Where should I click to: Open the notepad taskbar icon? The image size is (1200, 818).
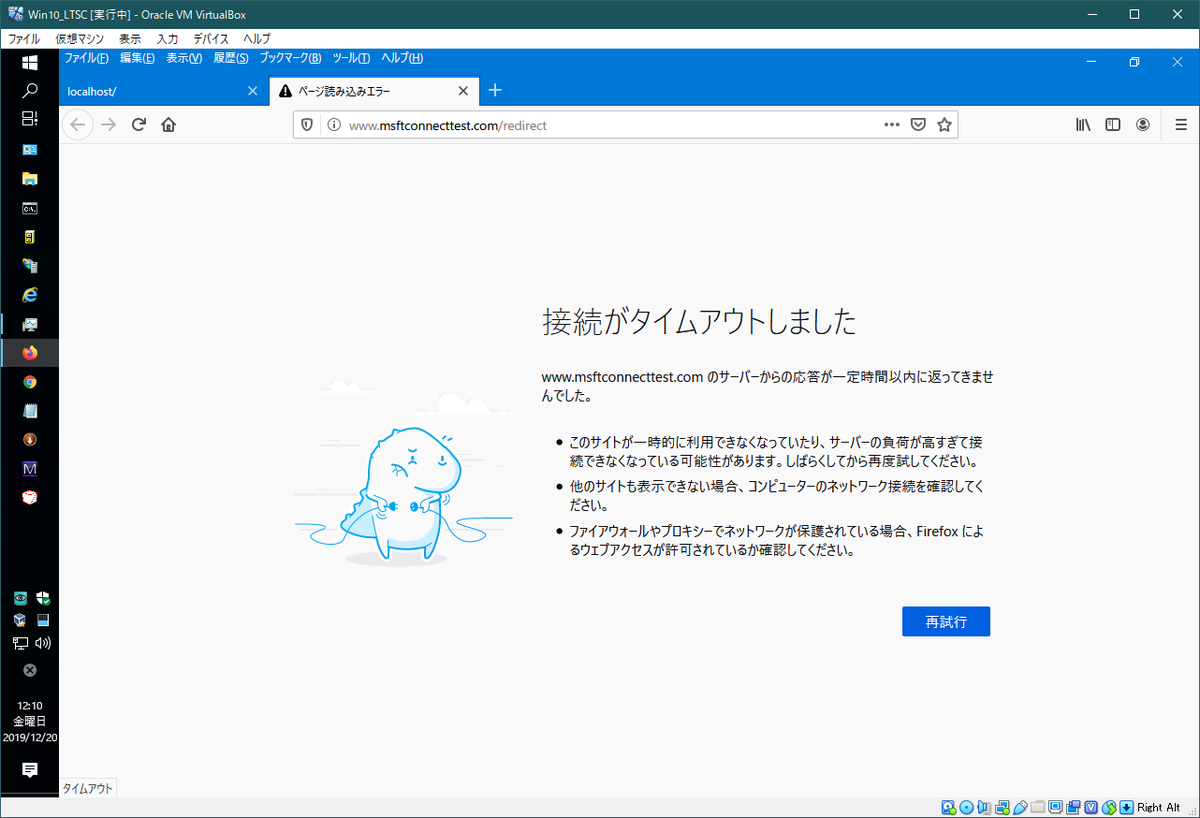(29, 411)
